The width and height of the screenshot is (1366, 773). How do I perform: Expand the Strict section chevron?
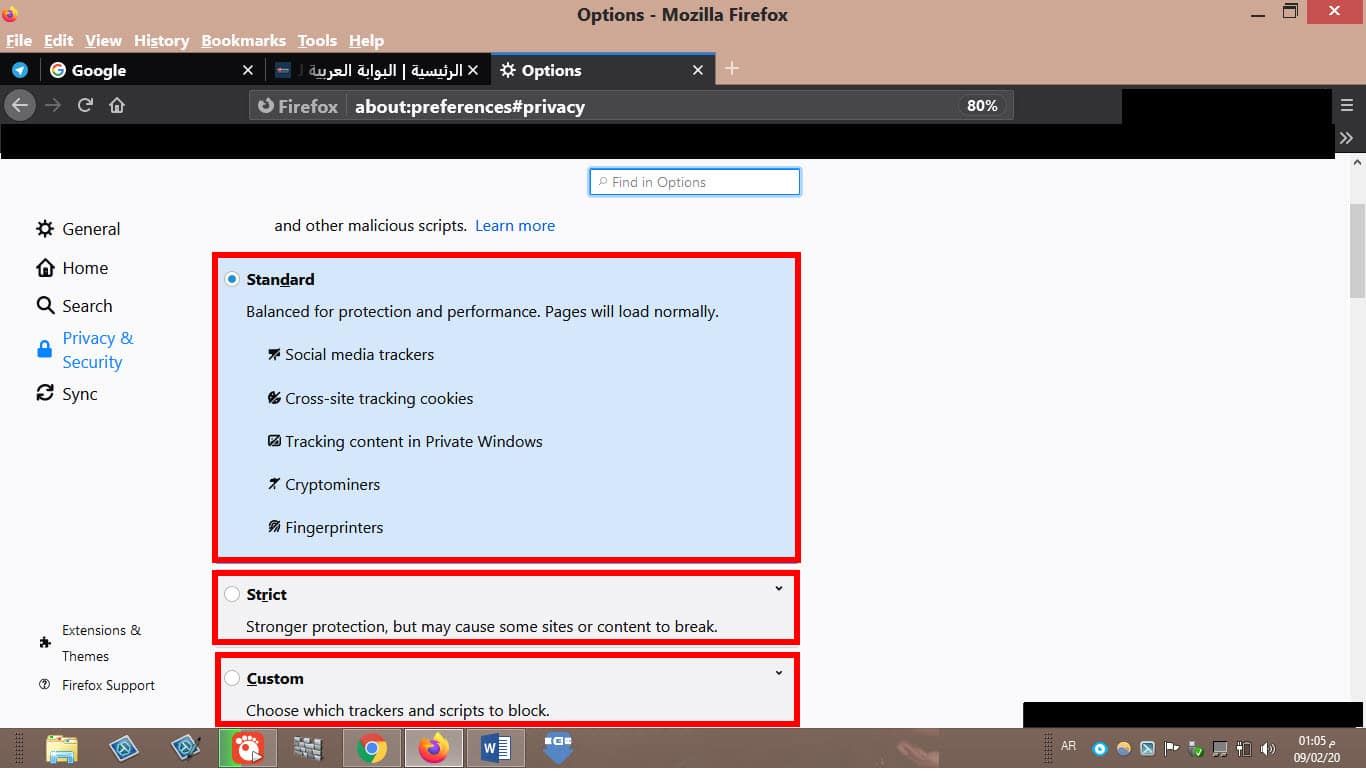[x=779, y=589]
